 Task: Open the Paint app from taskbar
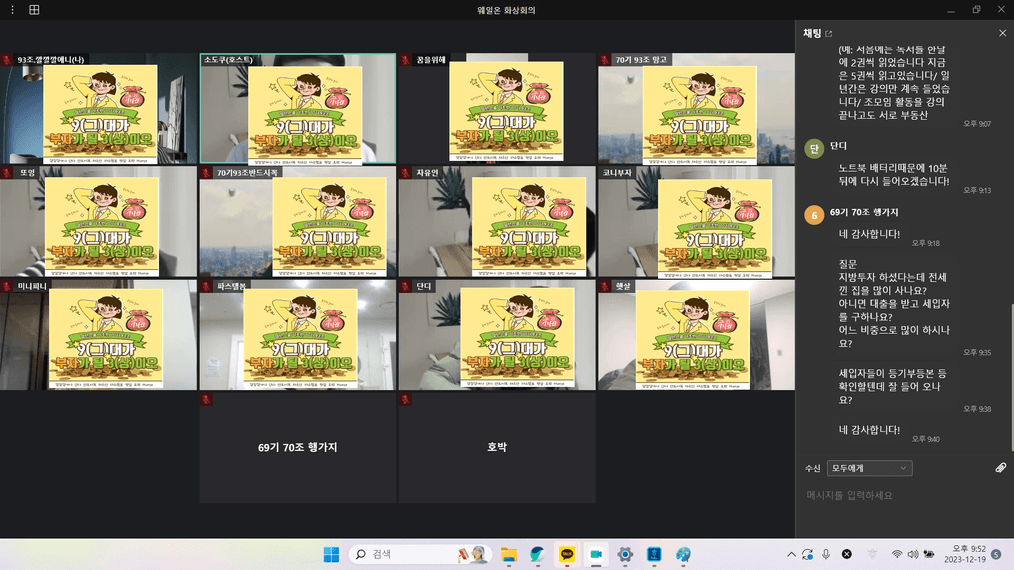pyautogui.click(x=684, y=554)
